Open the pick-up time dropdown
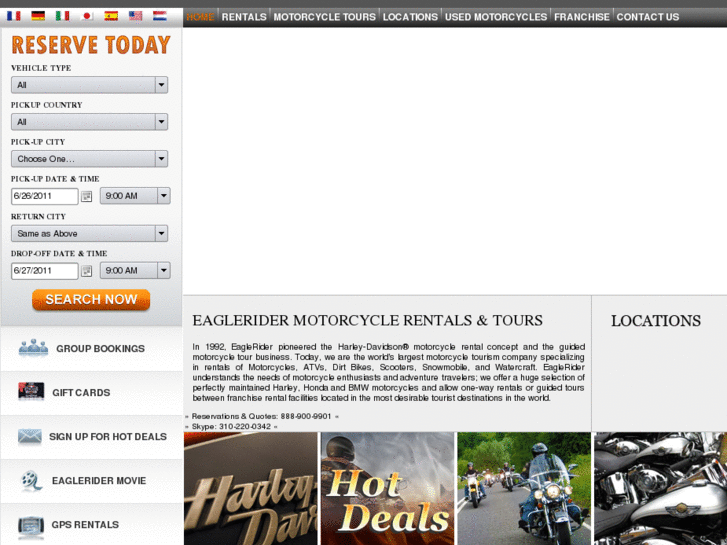727x545 pixels. coord(135,196)
